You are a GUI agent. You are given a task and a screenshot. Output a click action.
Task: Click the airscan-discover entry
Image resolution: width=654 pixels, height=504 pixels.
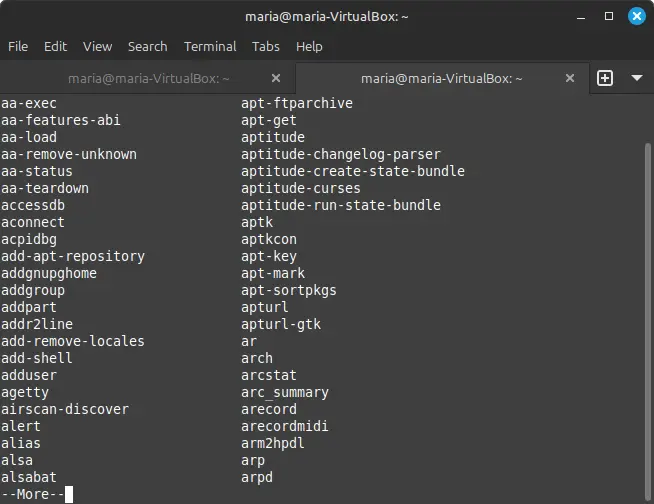point(65,409)
